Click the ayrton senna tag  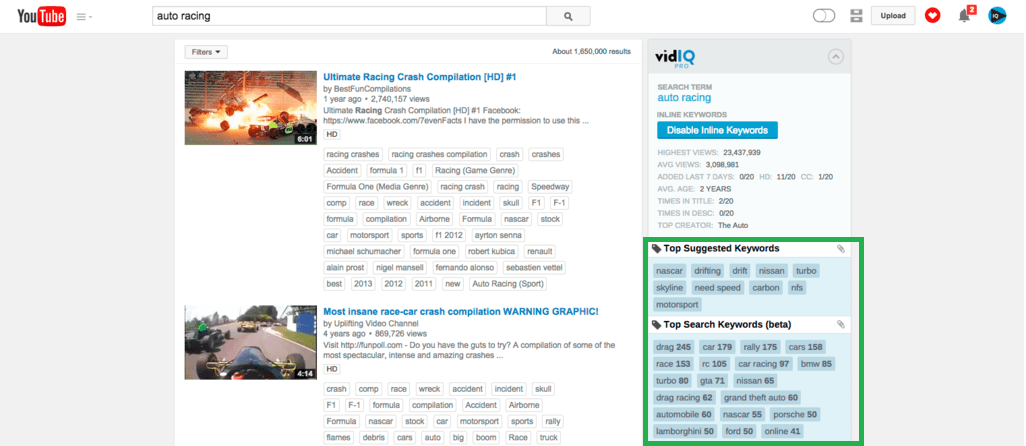pyautogui.click(x=499, y=235)
